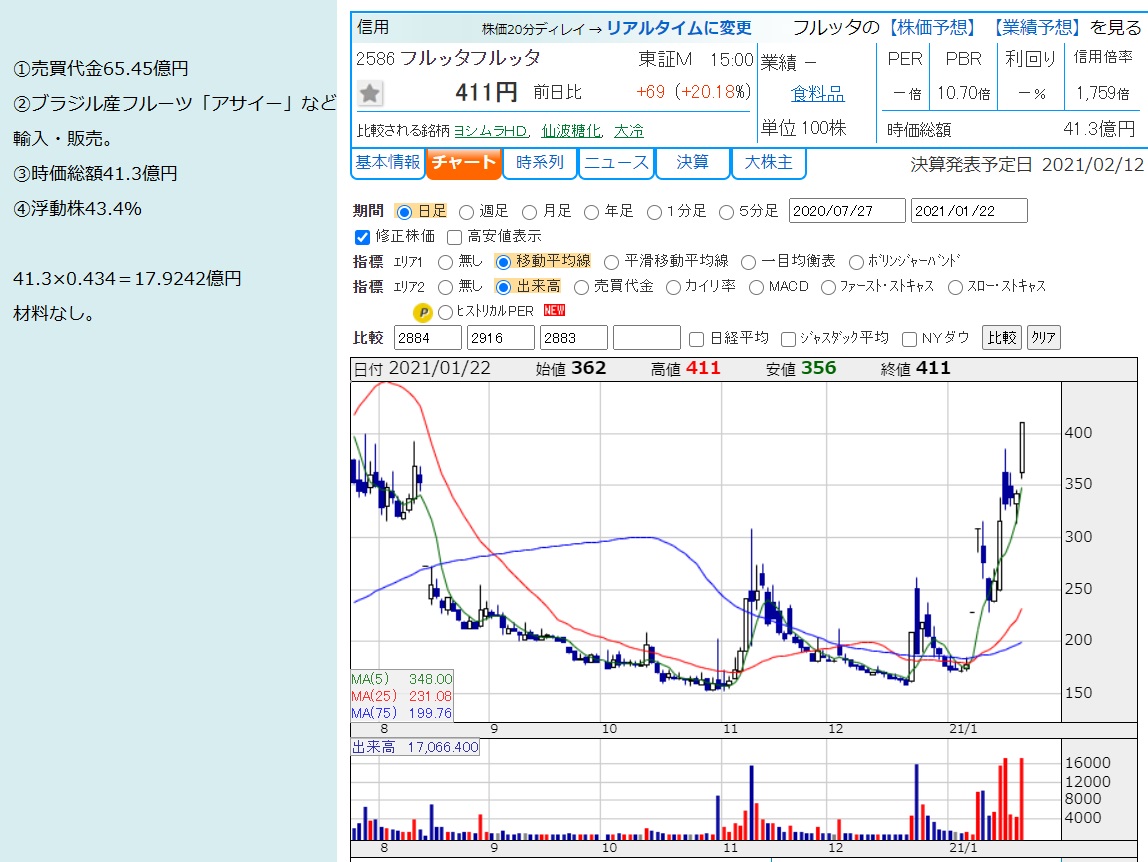
Task: Enable the 高安値表示 checkbox
Action: point(454,237)
